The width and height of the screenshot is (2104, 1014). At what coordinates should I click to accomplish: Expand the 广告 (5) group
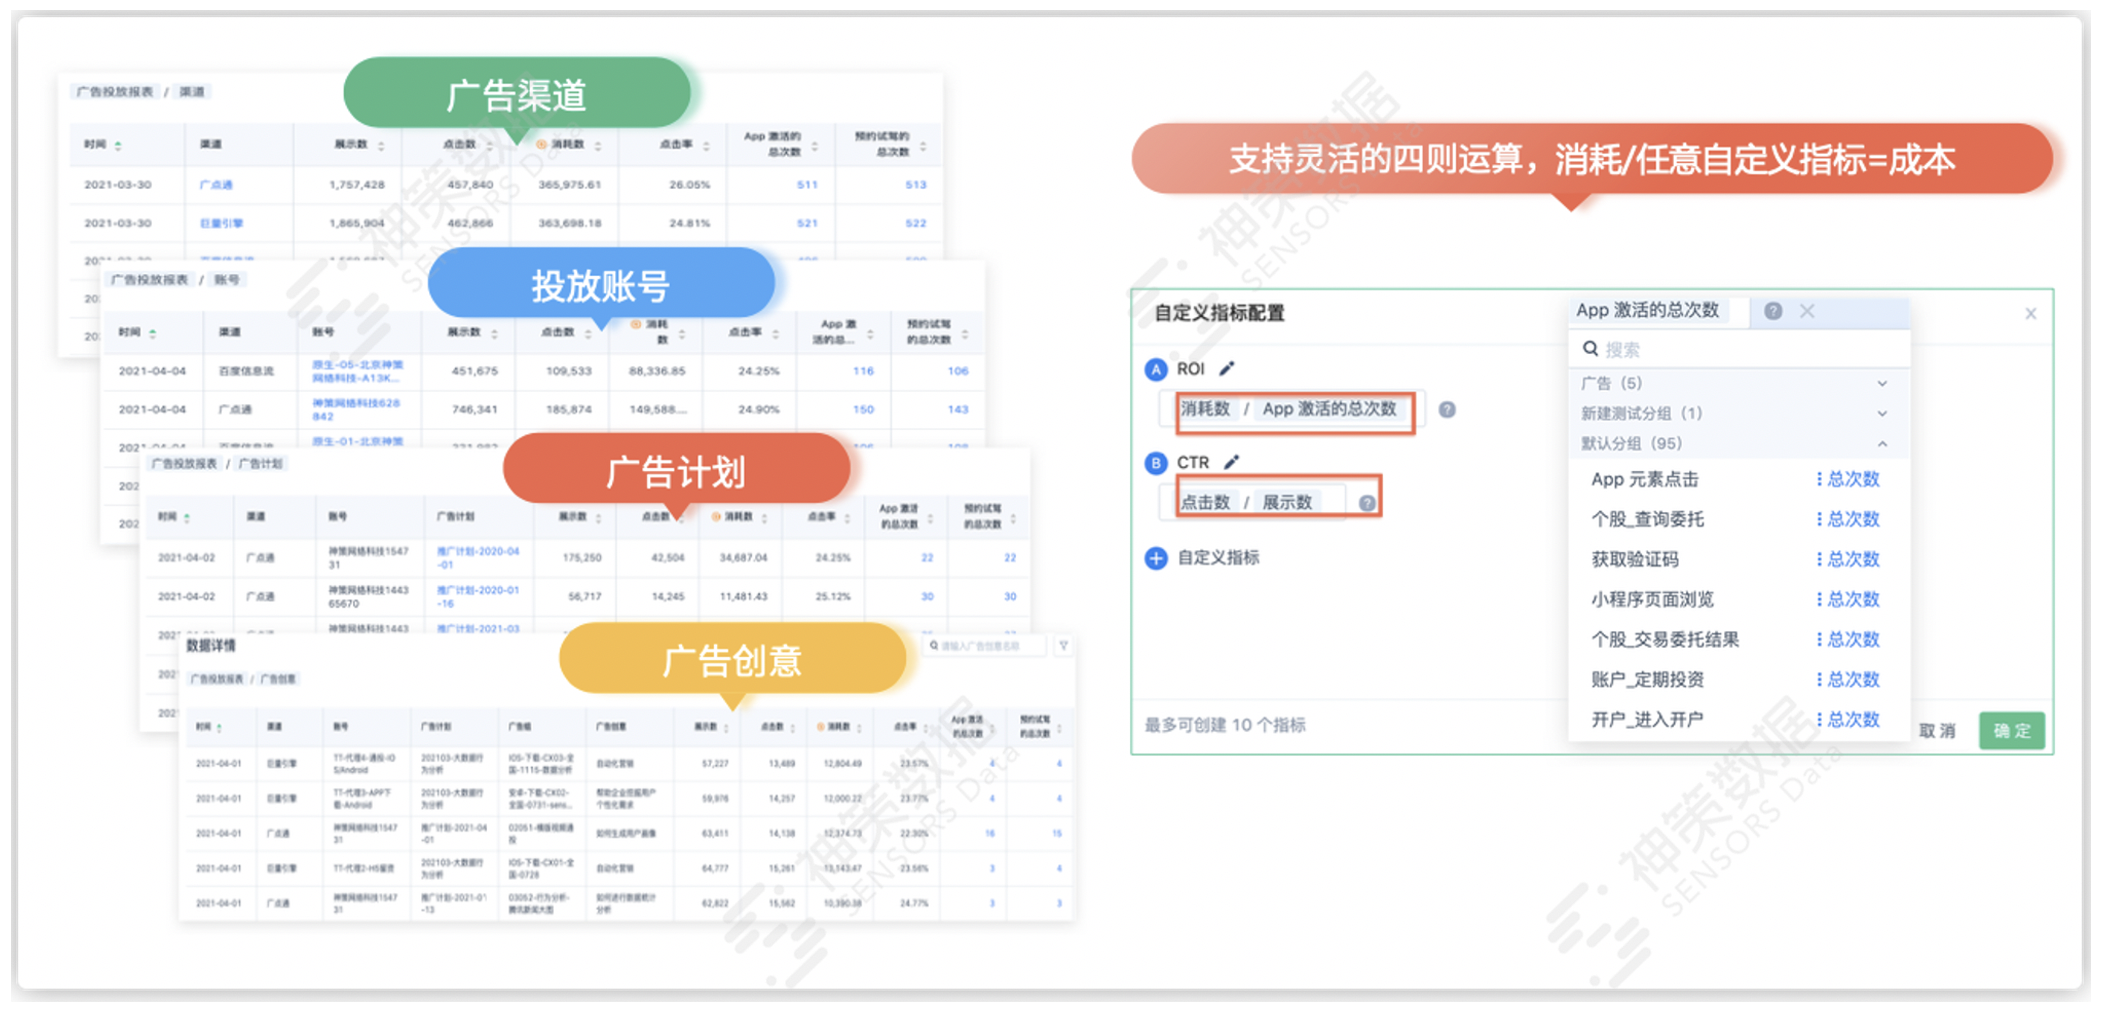click(x=1882, y=384)
